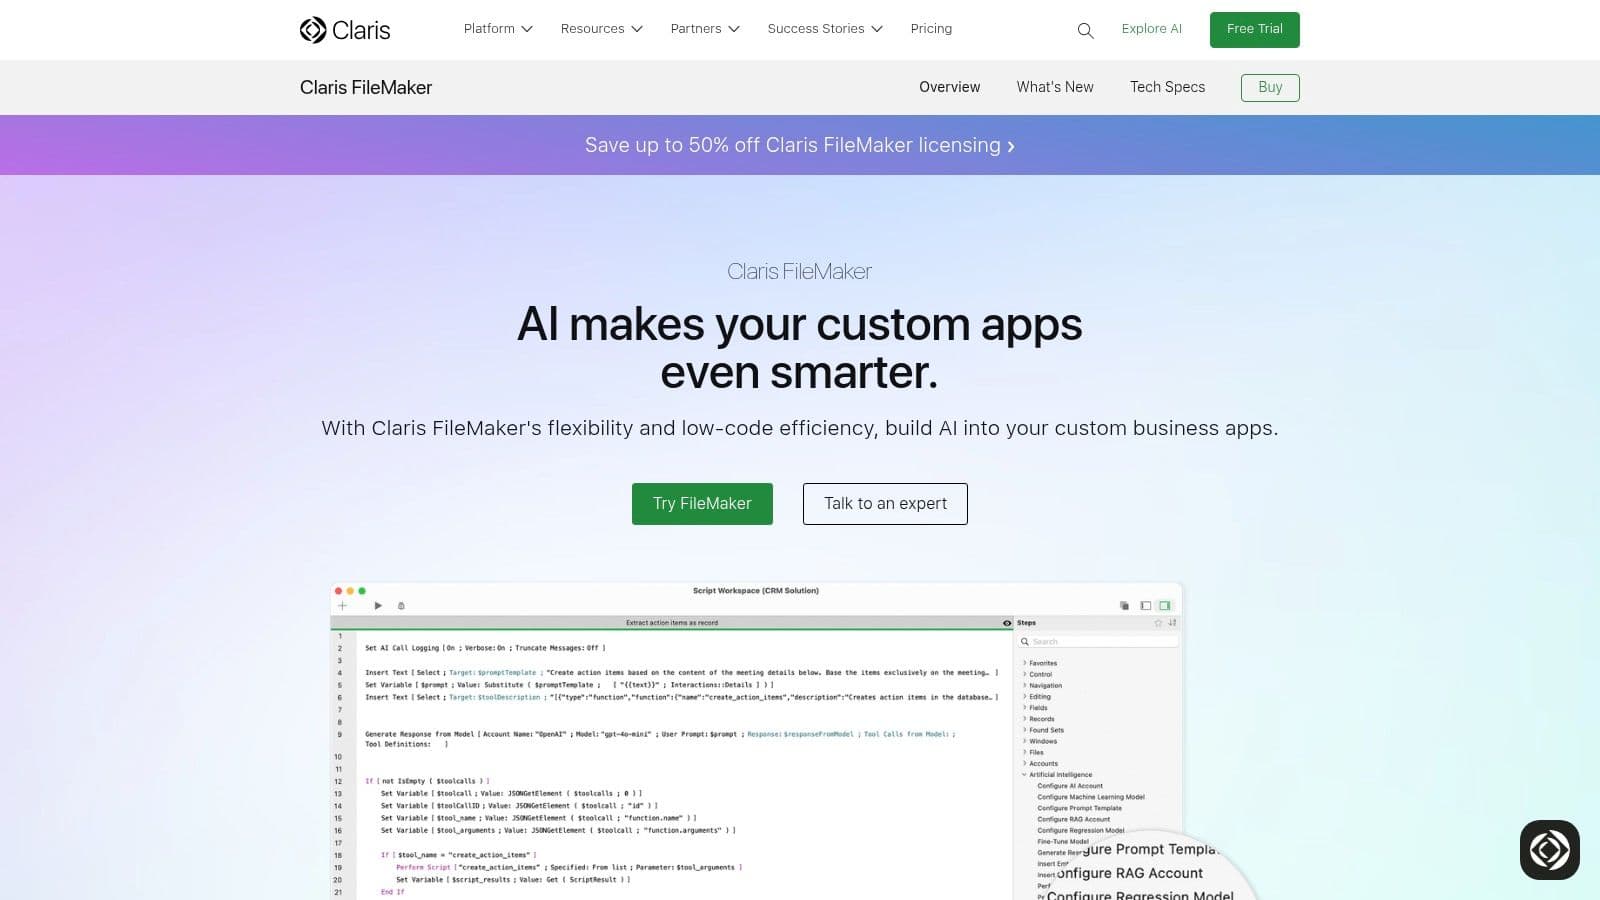Expand the Accounts step category
The height and width of the screenshot is (900, 1600).
(1040, 763)
